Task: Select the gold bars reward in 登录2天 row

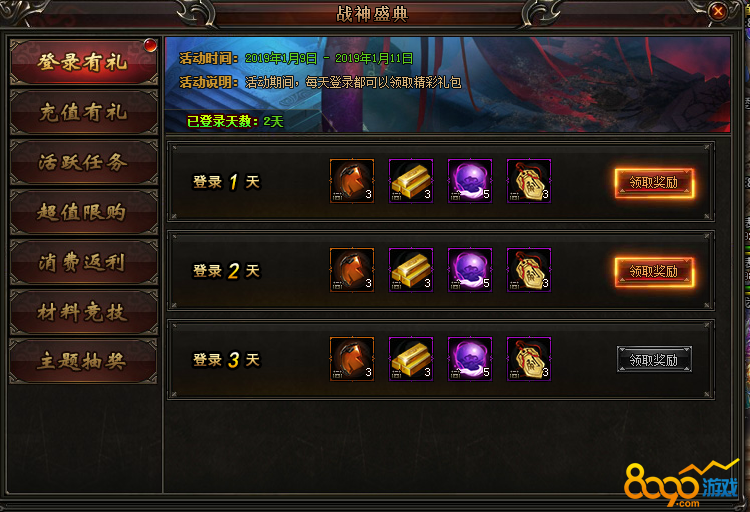Action: pyautogui.click(x=411, y=270)
